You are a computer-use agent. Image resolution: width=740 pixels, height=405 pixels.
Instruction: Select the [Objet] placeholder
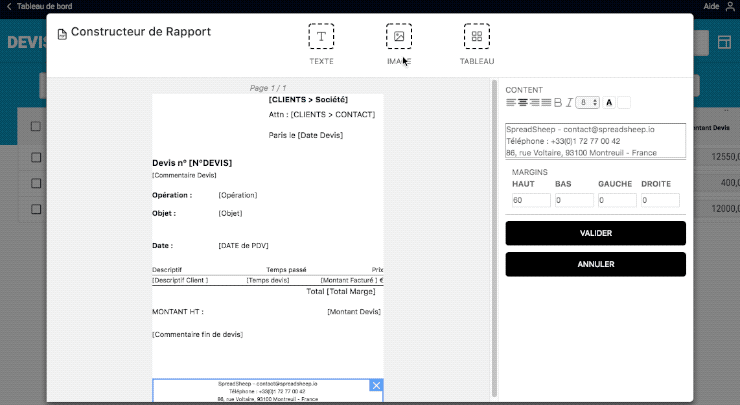(230, 213)
